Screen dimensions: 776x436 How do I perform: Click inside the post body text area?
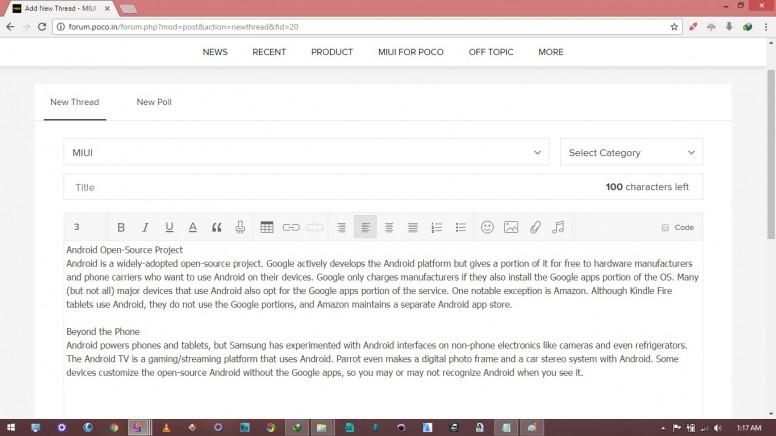pos(383,329)
